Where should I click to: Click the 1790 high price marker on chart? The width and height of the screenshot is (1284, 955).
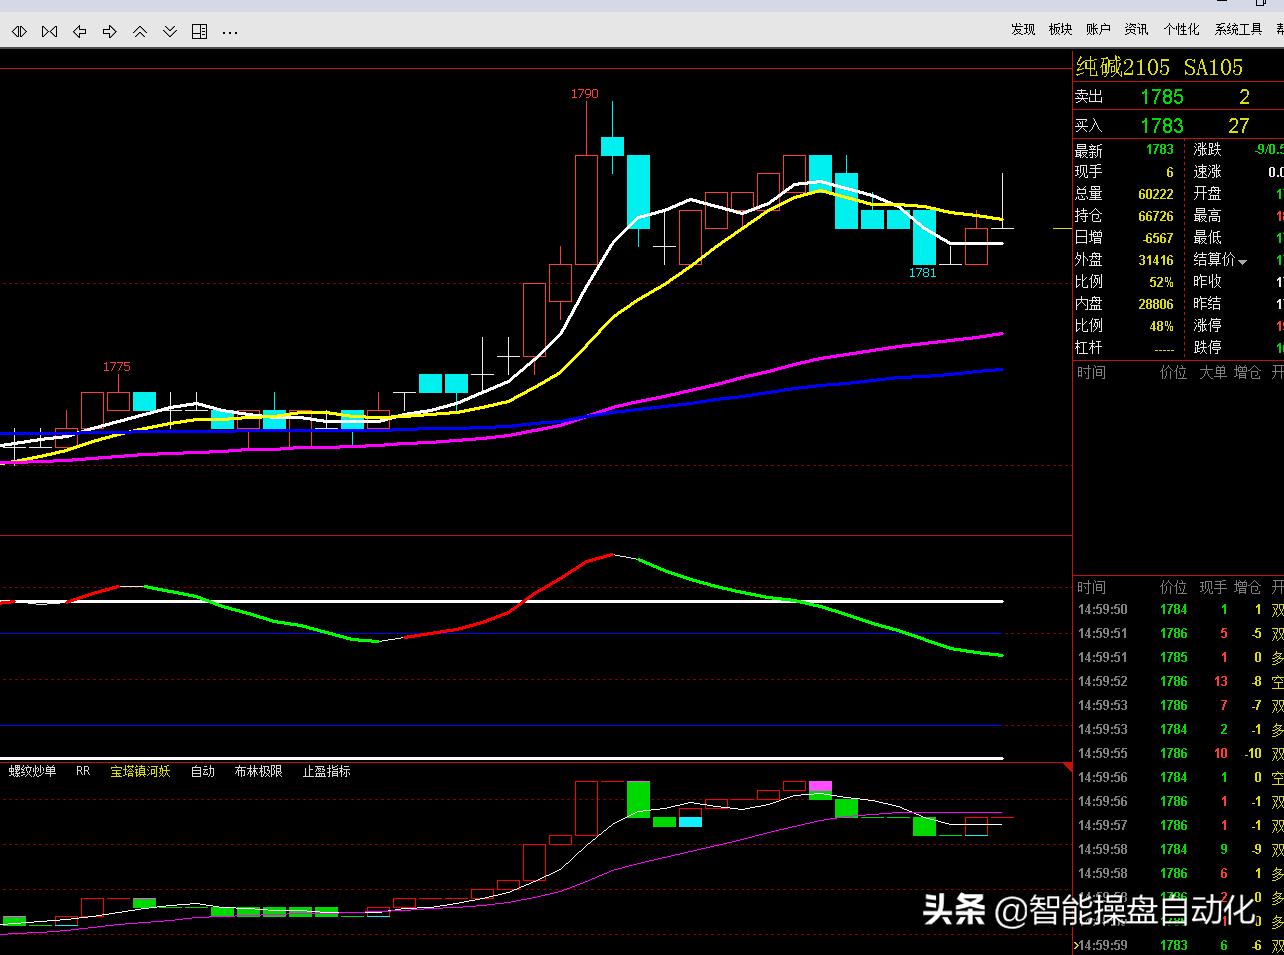pyautogui.click(x=584, y=93)
